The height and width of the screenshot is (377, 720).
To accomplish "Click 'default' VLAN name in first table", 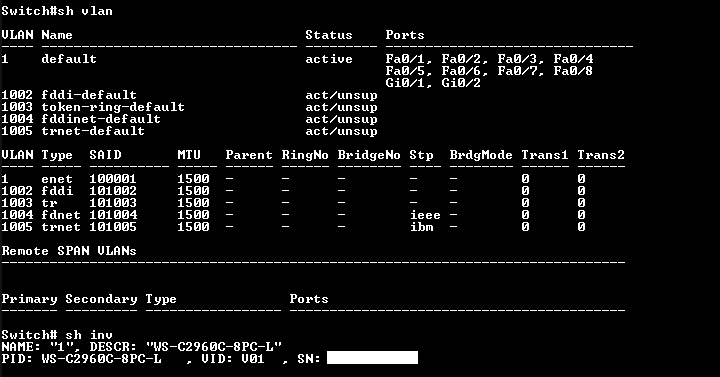I will (x=69, y=59).
